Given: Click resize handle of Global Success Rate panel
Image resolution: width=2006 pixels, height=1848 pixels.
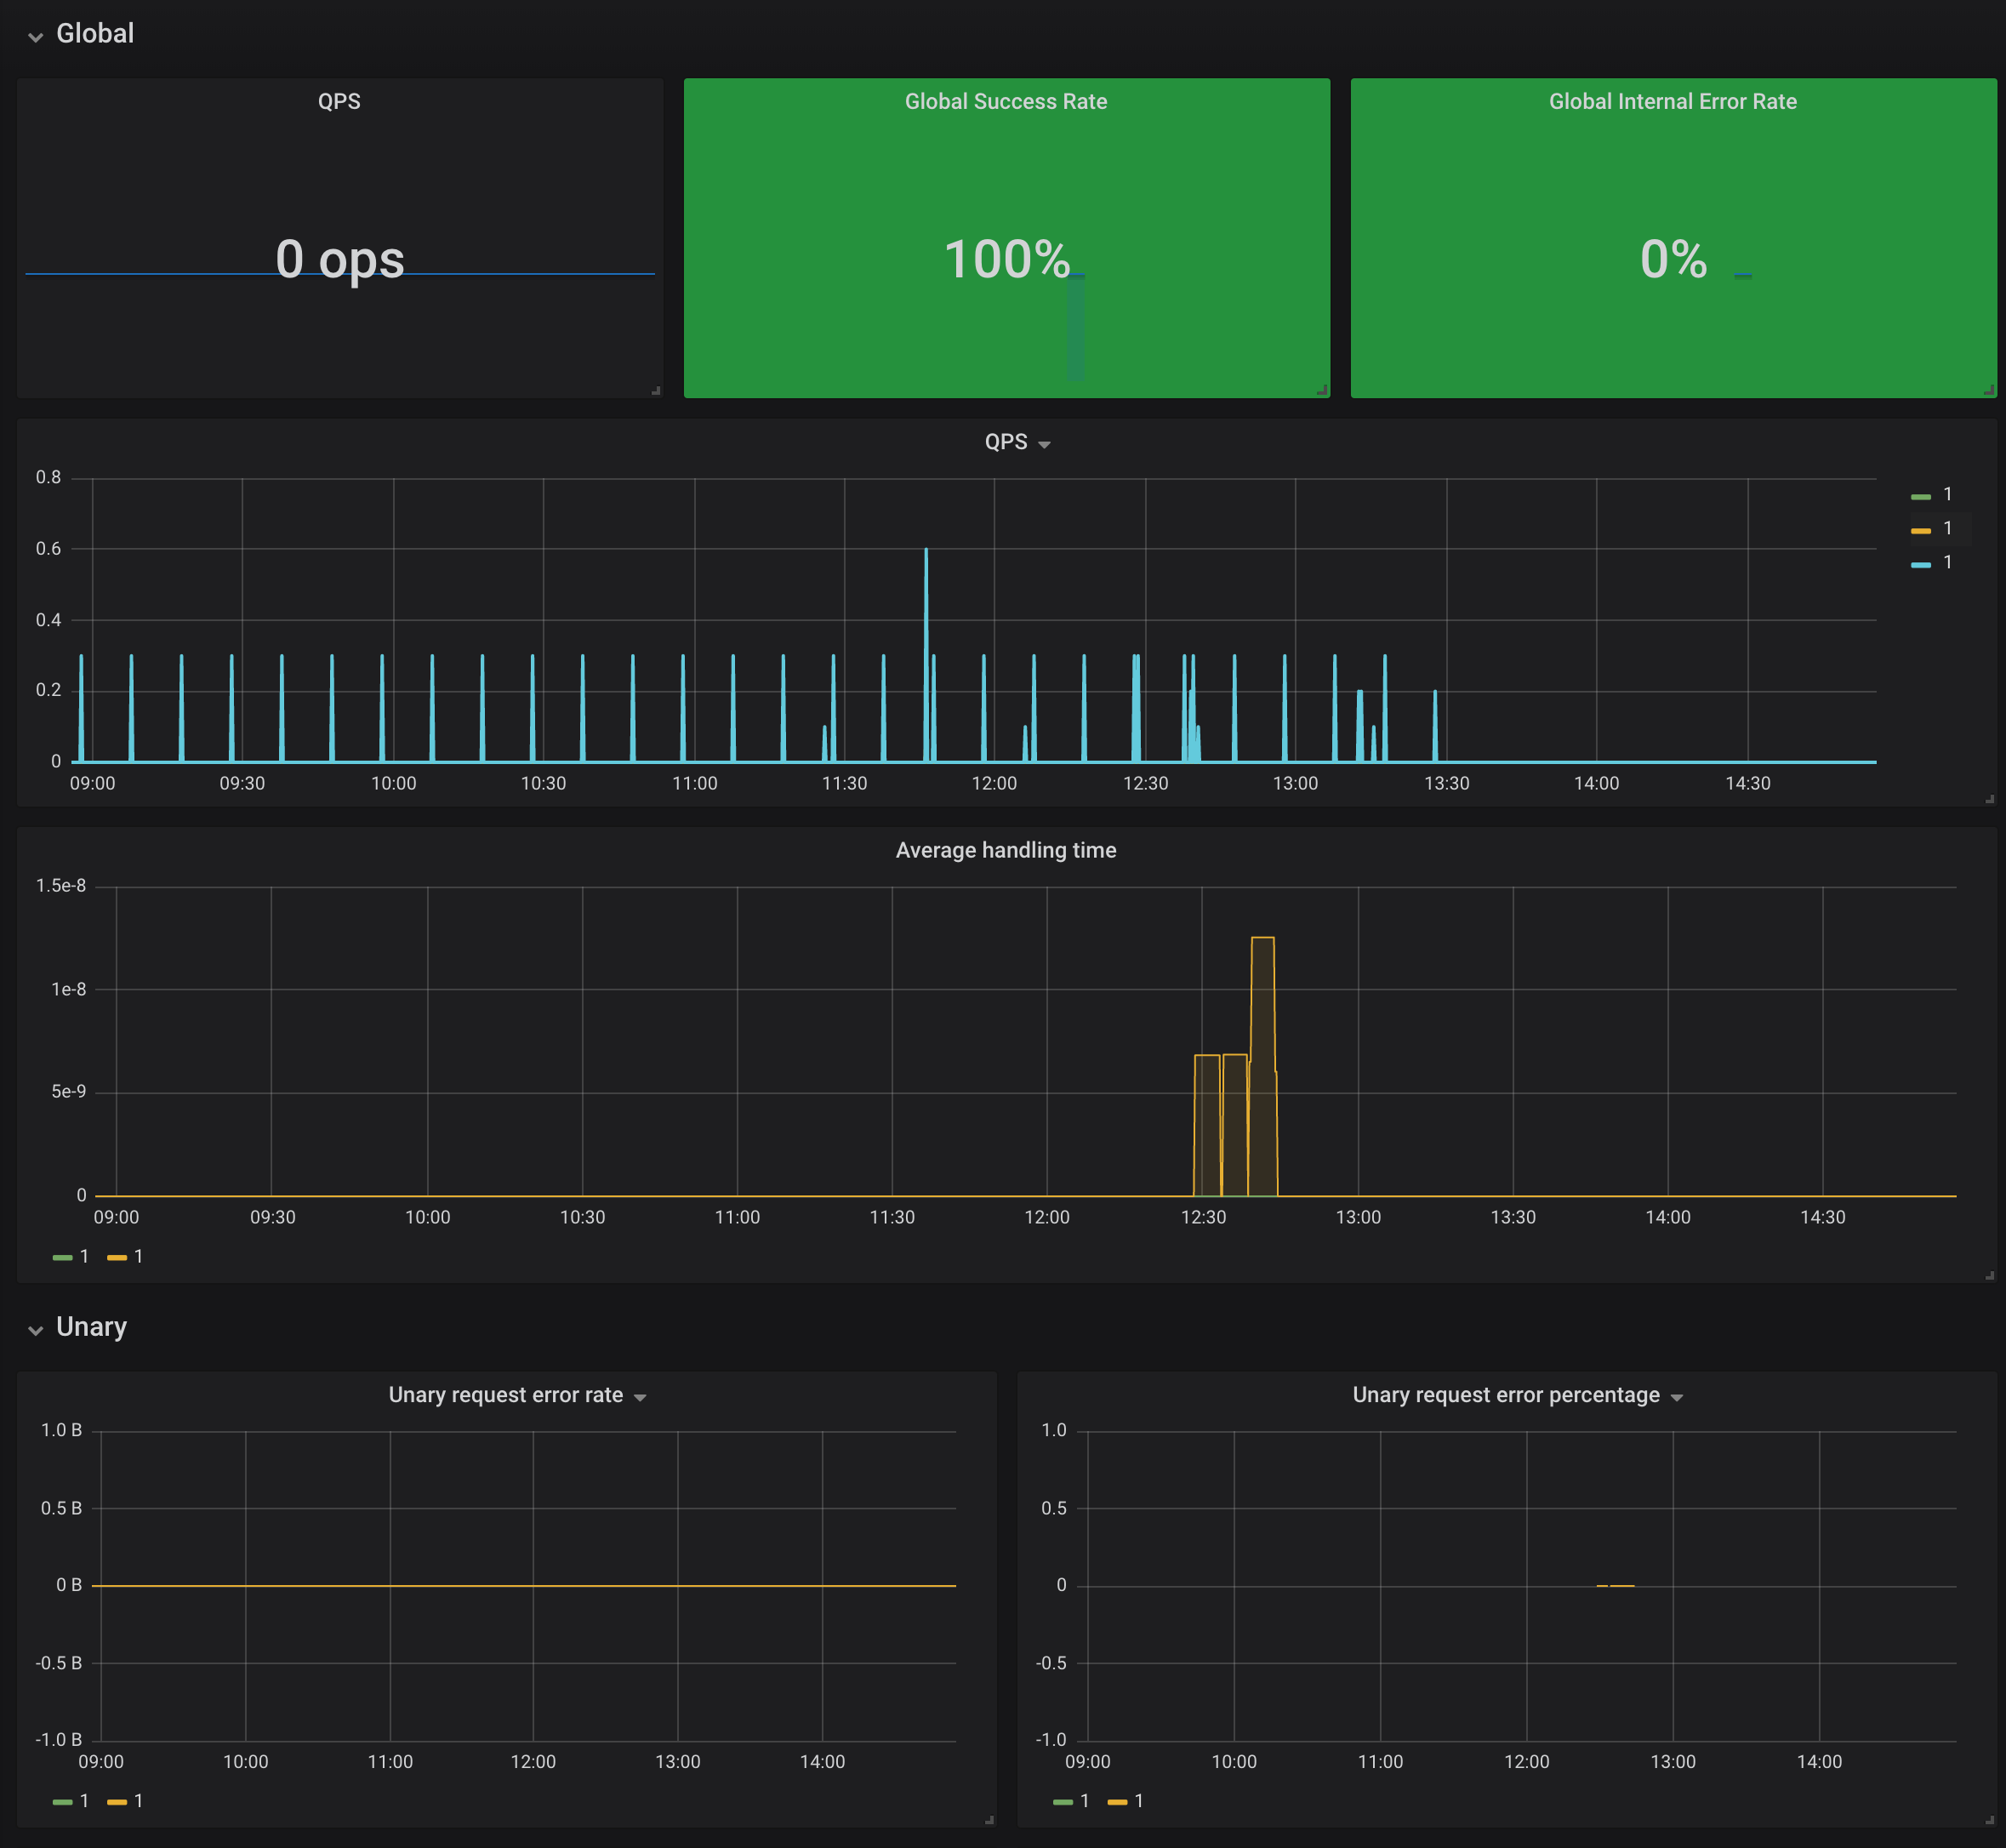Looking at the screenshot, I should tap(1322, 391).
